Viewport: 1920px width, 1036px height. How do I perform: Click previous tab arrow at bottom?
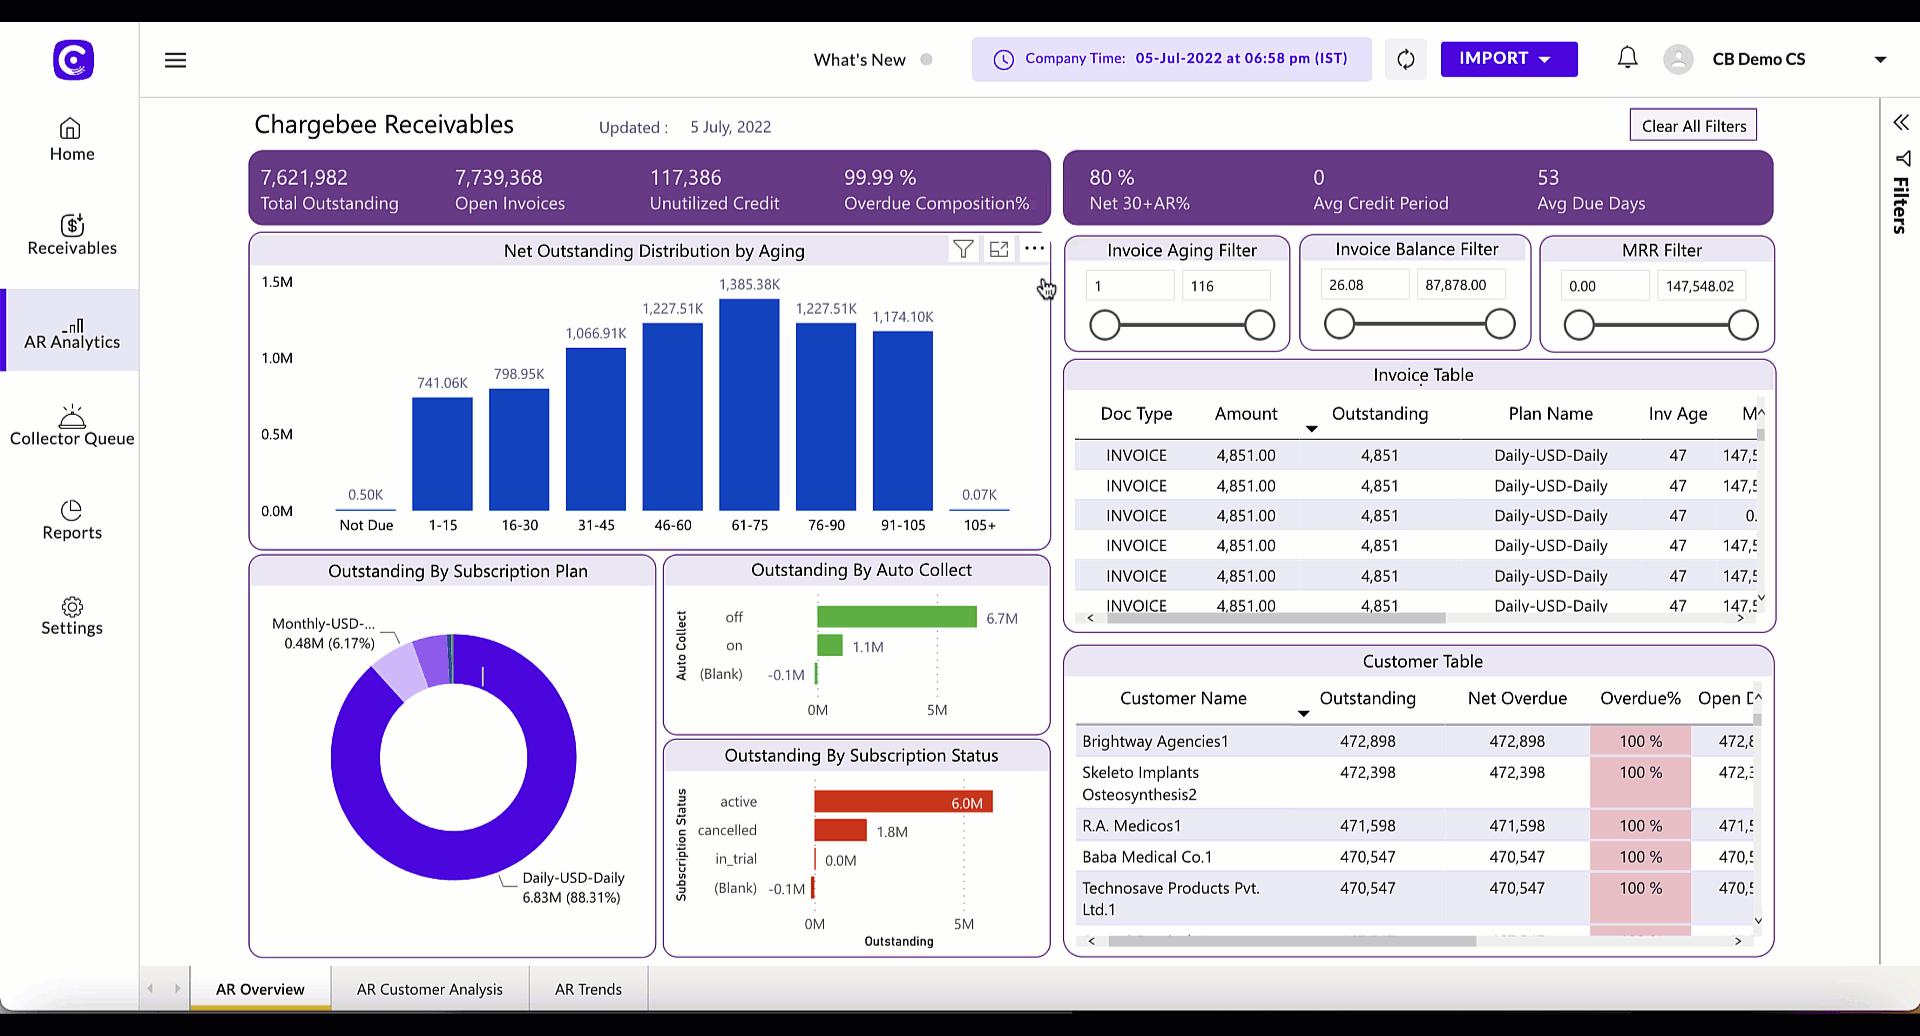pyautogui.click(x=151, y=988)
